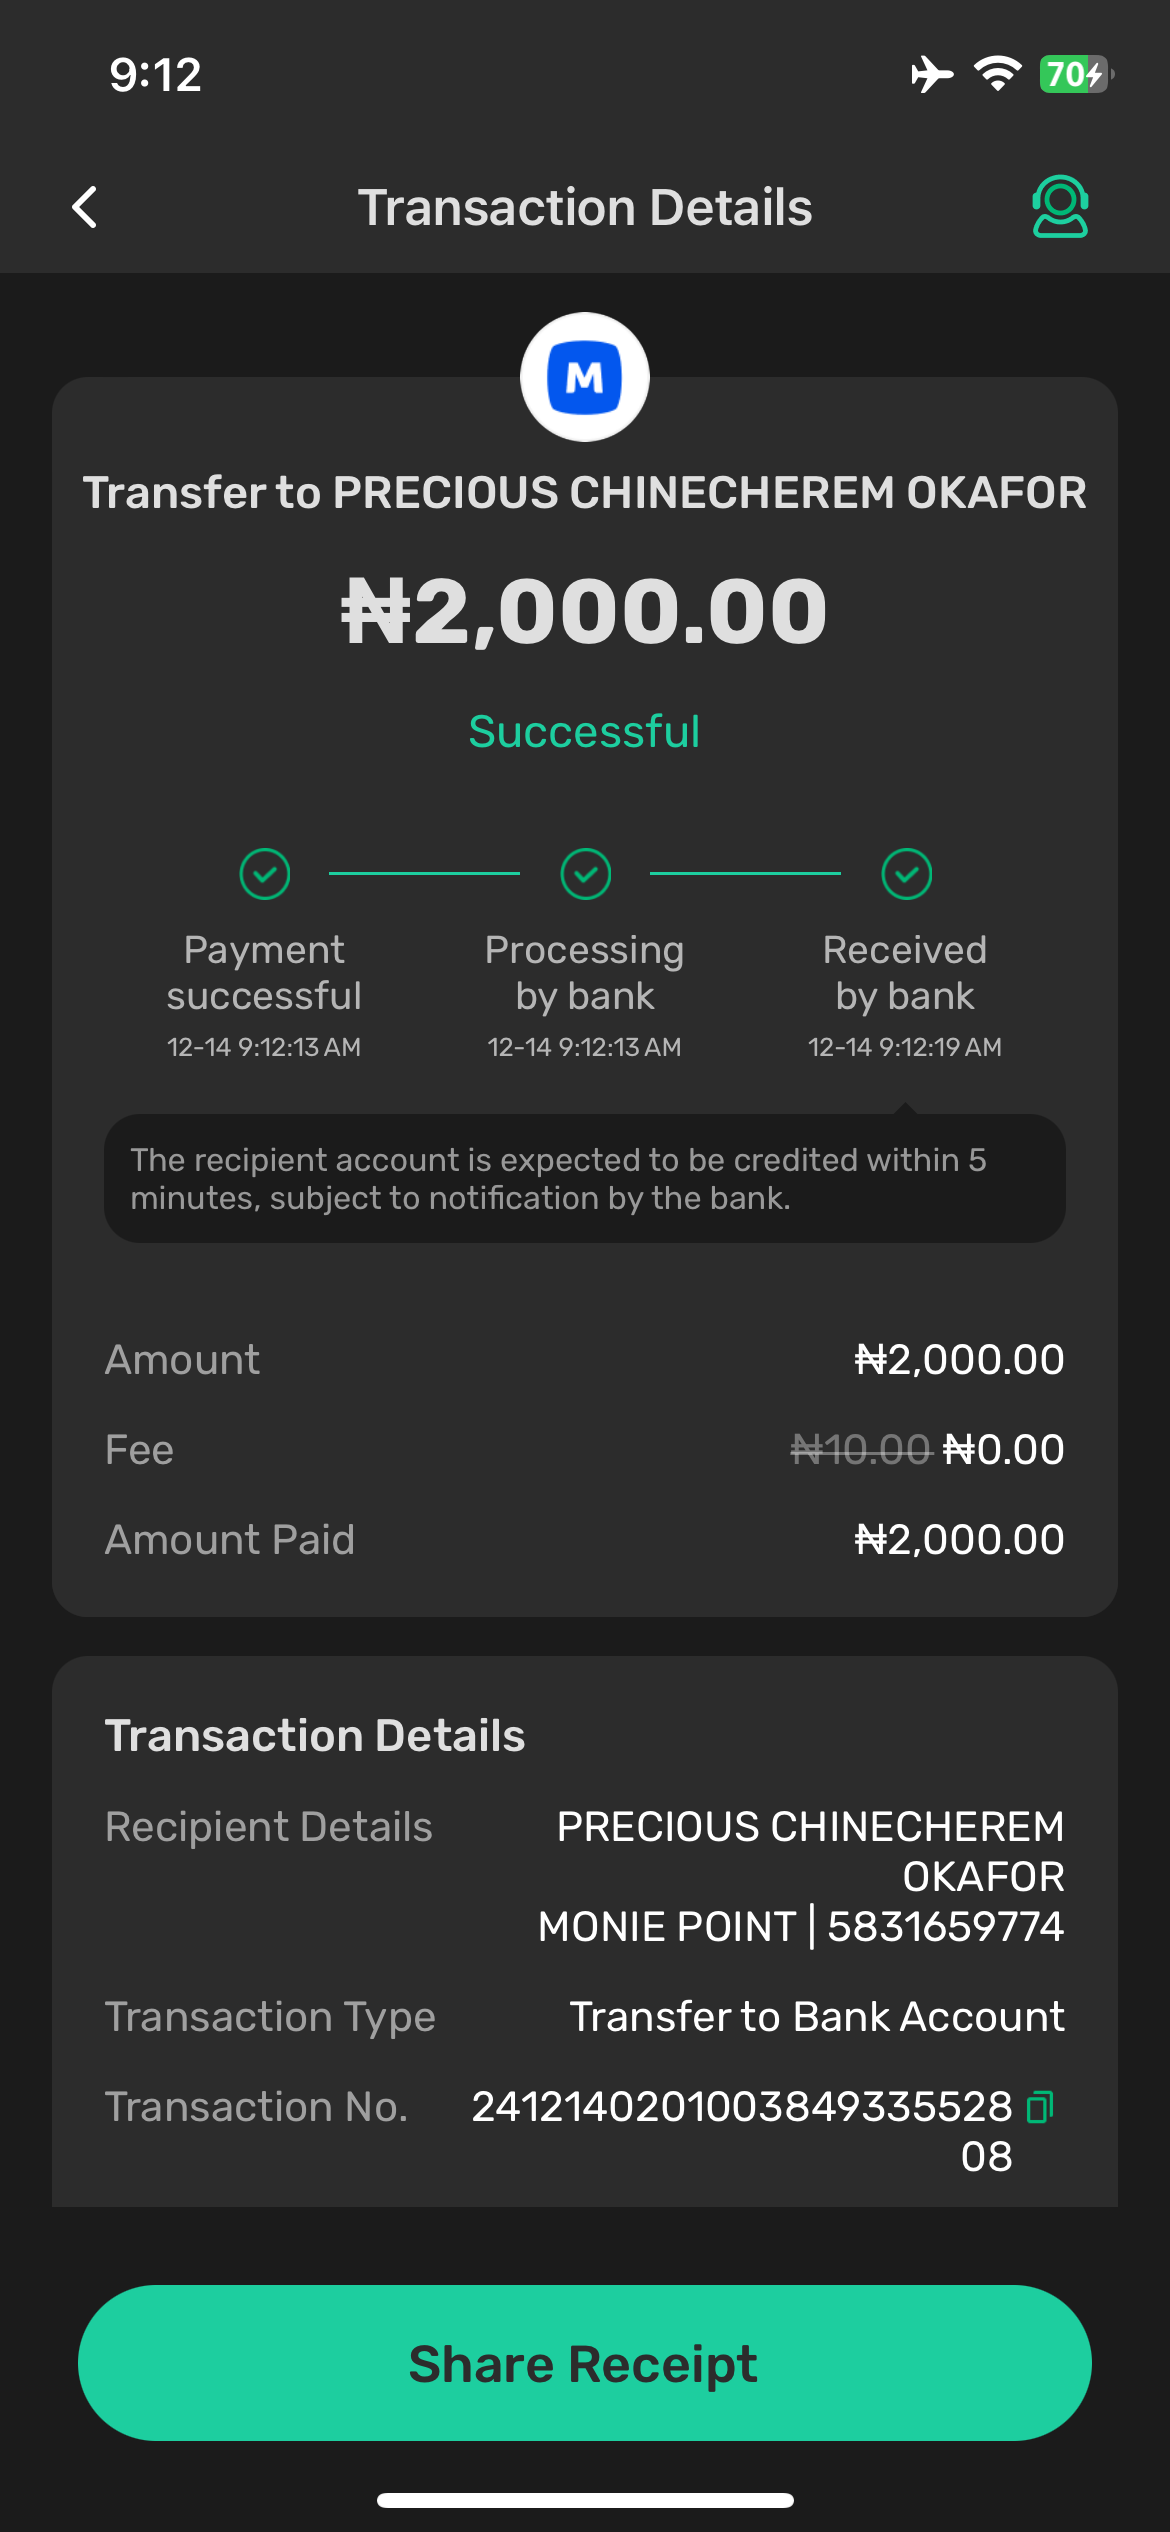This screenshot has width=1170, height=2532.
Task: Tap the recipient account number 5831659774
Action: (945, 1927)
